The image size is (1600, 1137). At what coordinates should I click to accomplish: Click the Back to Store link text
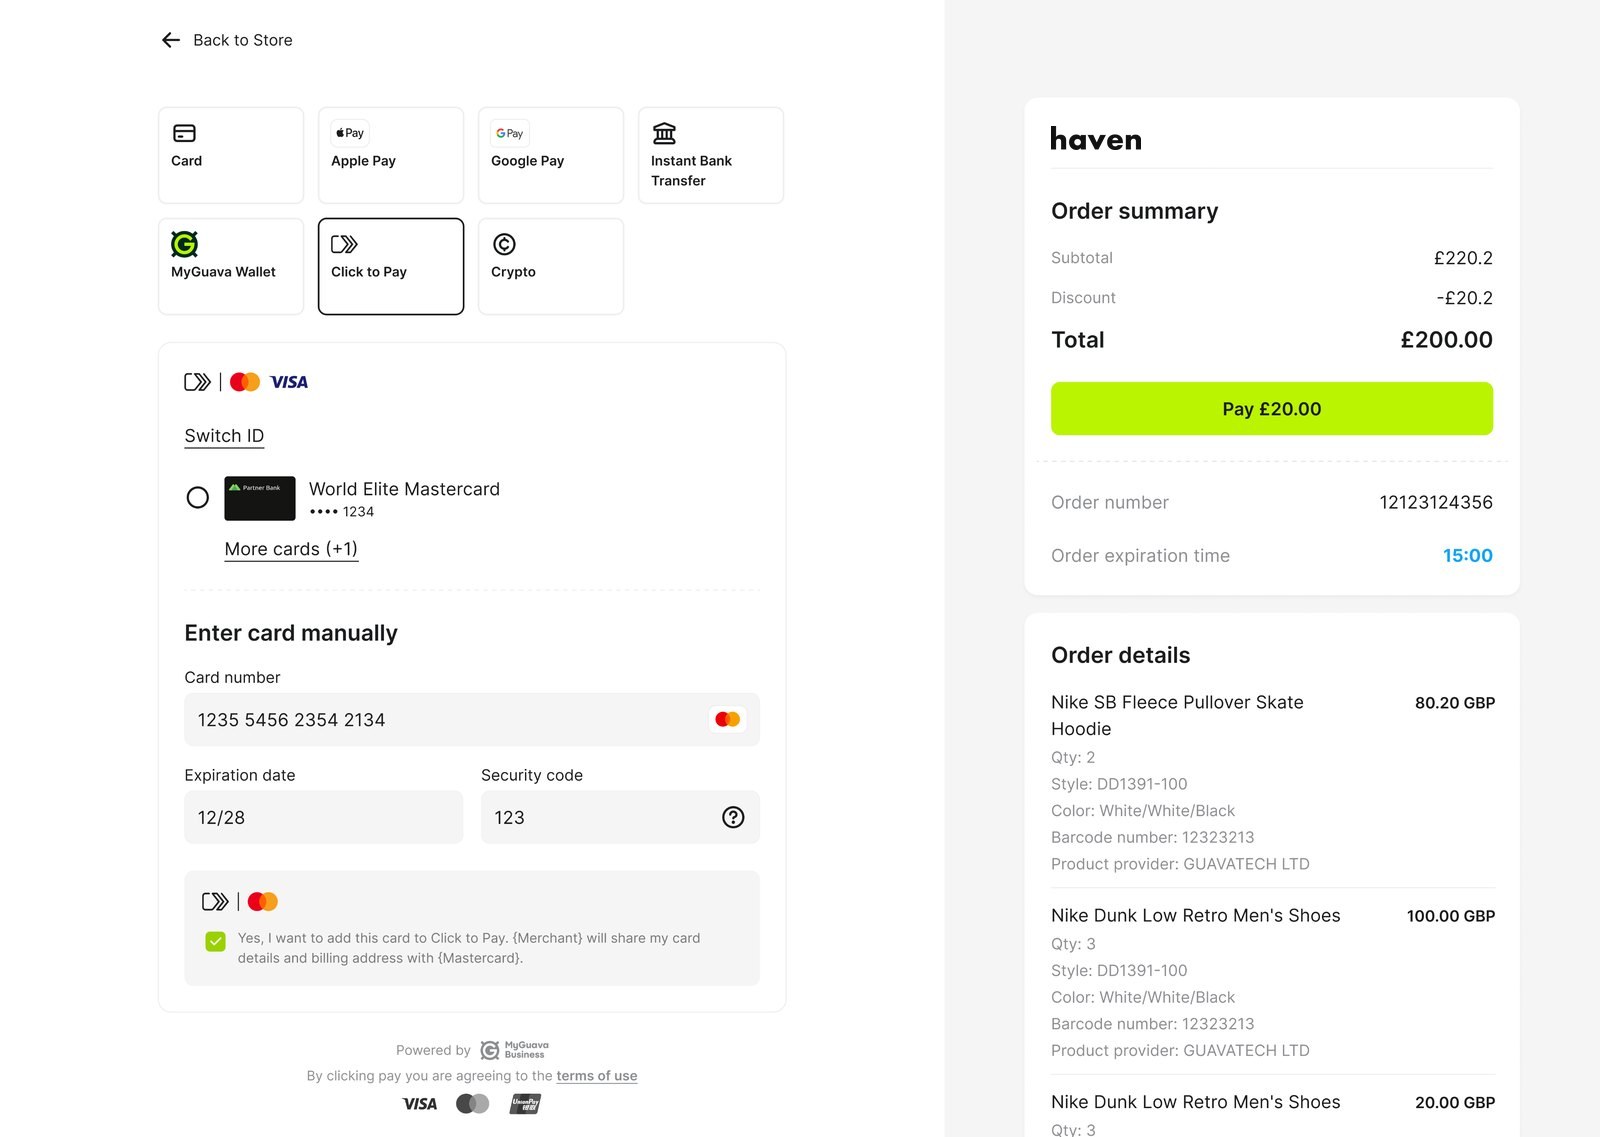243,40
